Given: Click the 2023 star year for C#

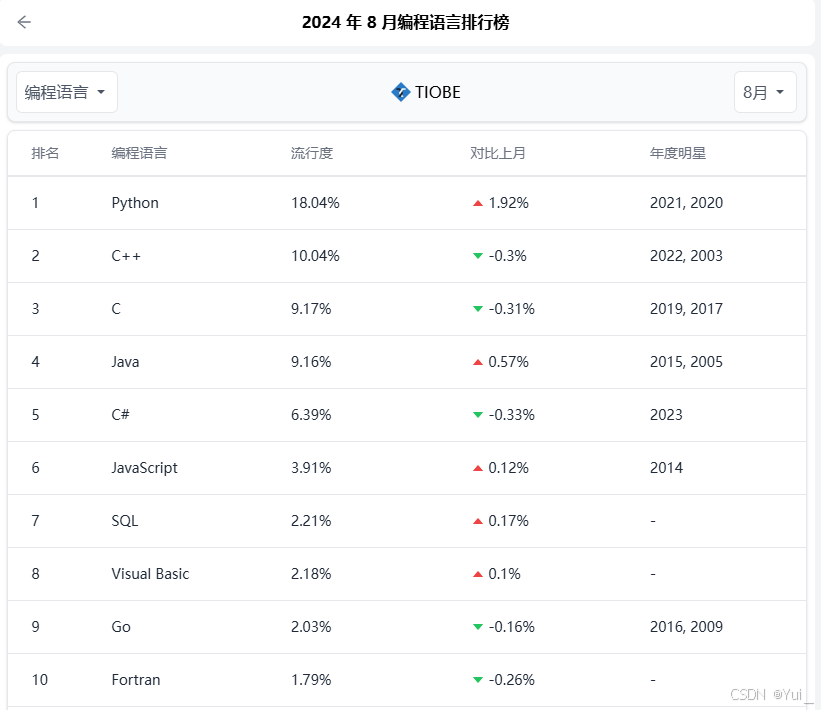Looking at the screenshot, I should tap(666, 415).
